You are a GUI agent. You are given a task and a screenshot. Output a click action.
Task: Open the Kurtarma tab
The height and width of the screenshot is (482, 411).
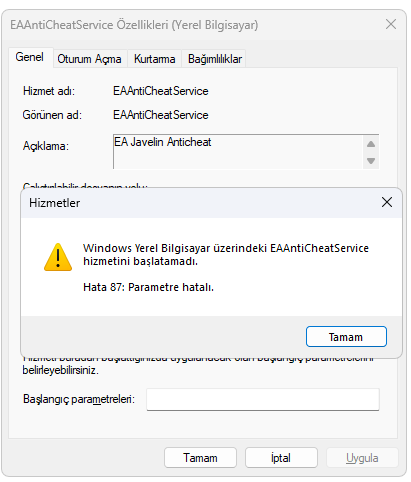154,59
